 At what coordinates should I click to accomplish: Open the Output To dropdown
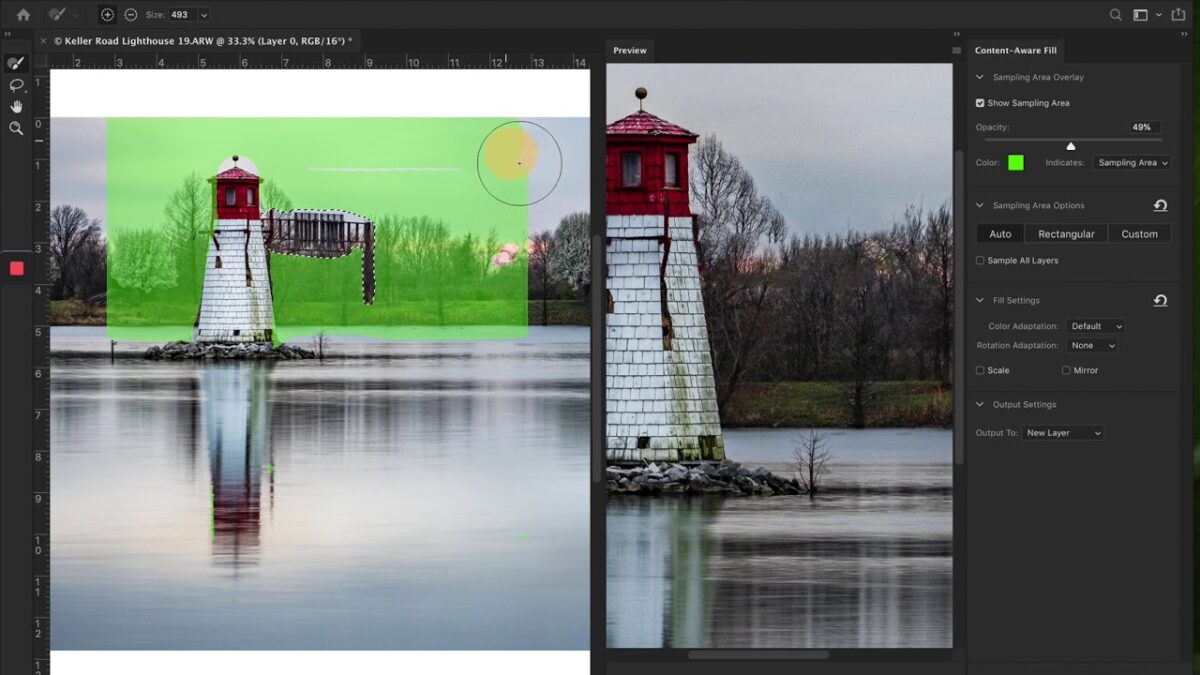1063,433
